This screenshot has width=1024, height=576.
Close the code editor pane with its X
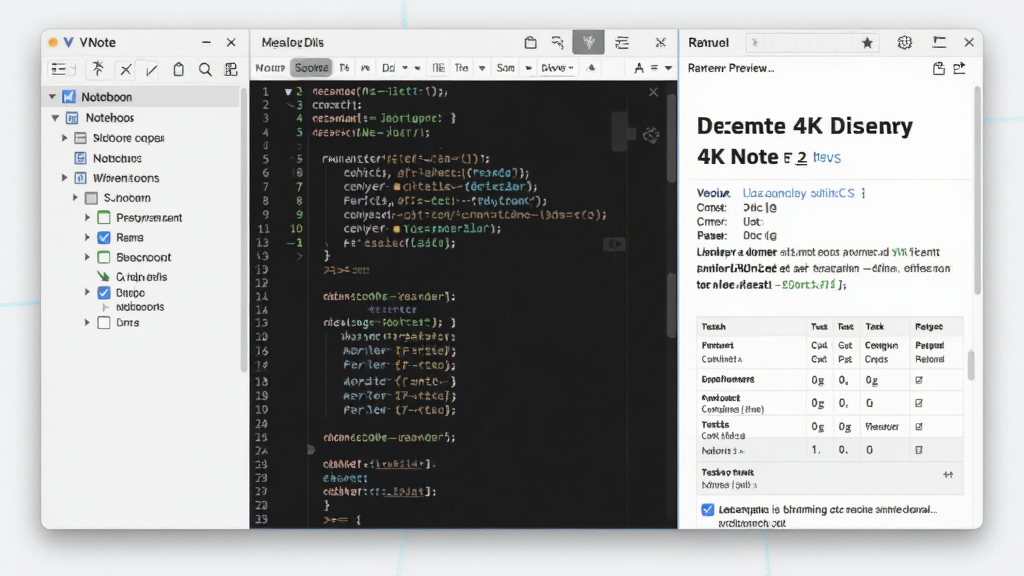point(653,92)
